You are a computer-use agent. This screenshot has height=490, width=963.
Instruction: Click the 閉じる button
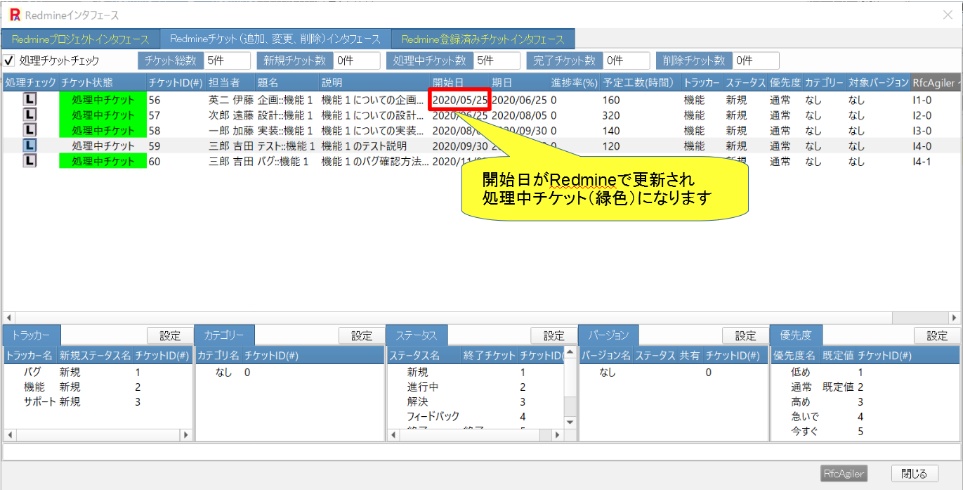(x=915, y=473)
